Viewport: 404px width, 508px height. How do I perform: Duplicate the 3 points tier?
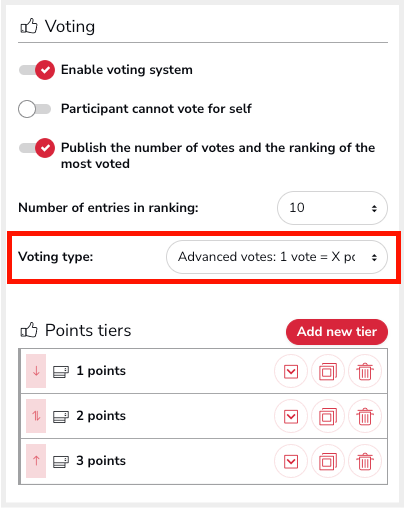point(328,461)
